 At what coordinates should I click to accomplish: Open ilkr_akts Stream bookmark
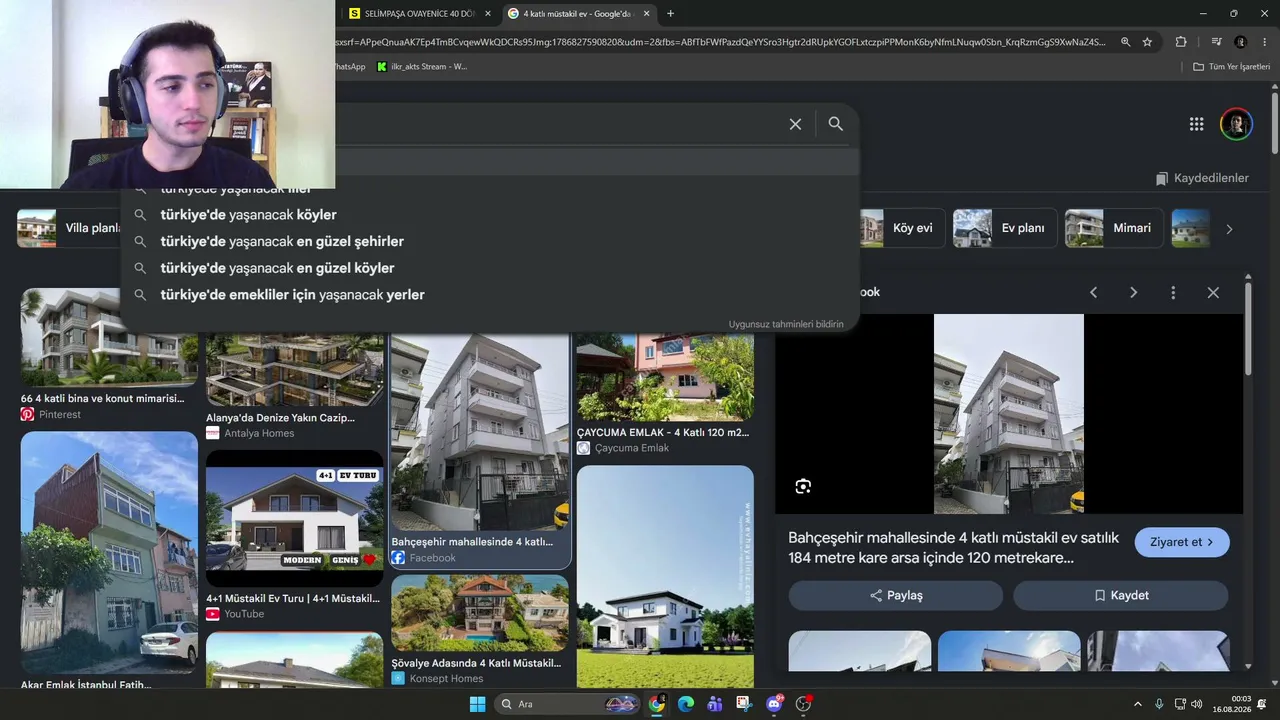click(422, 67)
